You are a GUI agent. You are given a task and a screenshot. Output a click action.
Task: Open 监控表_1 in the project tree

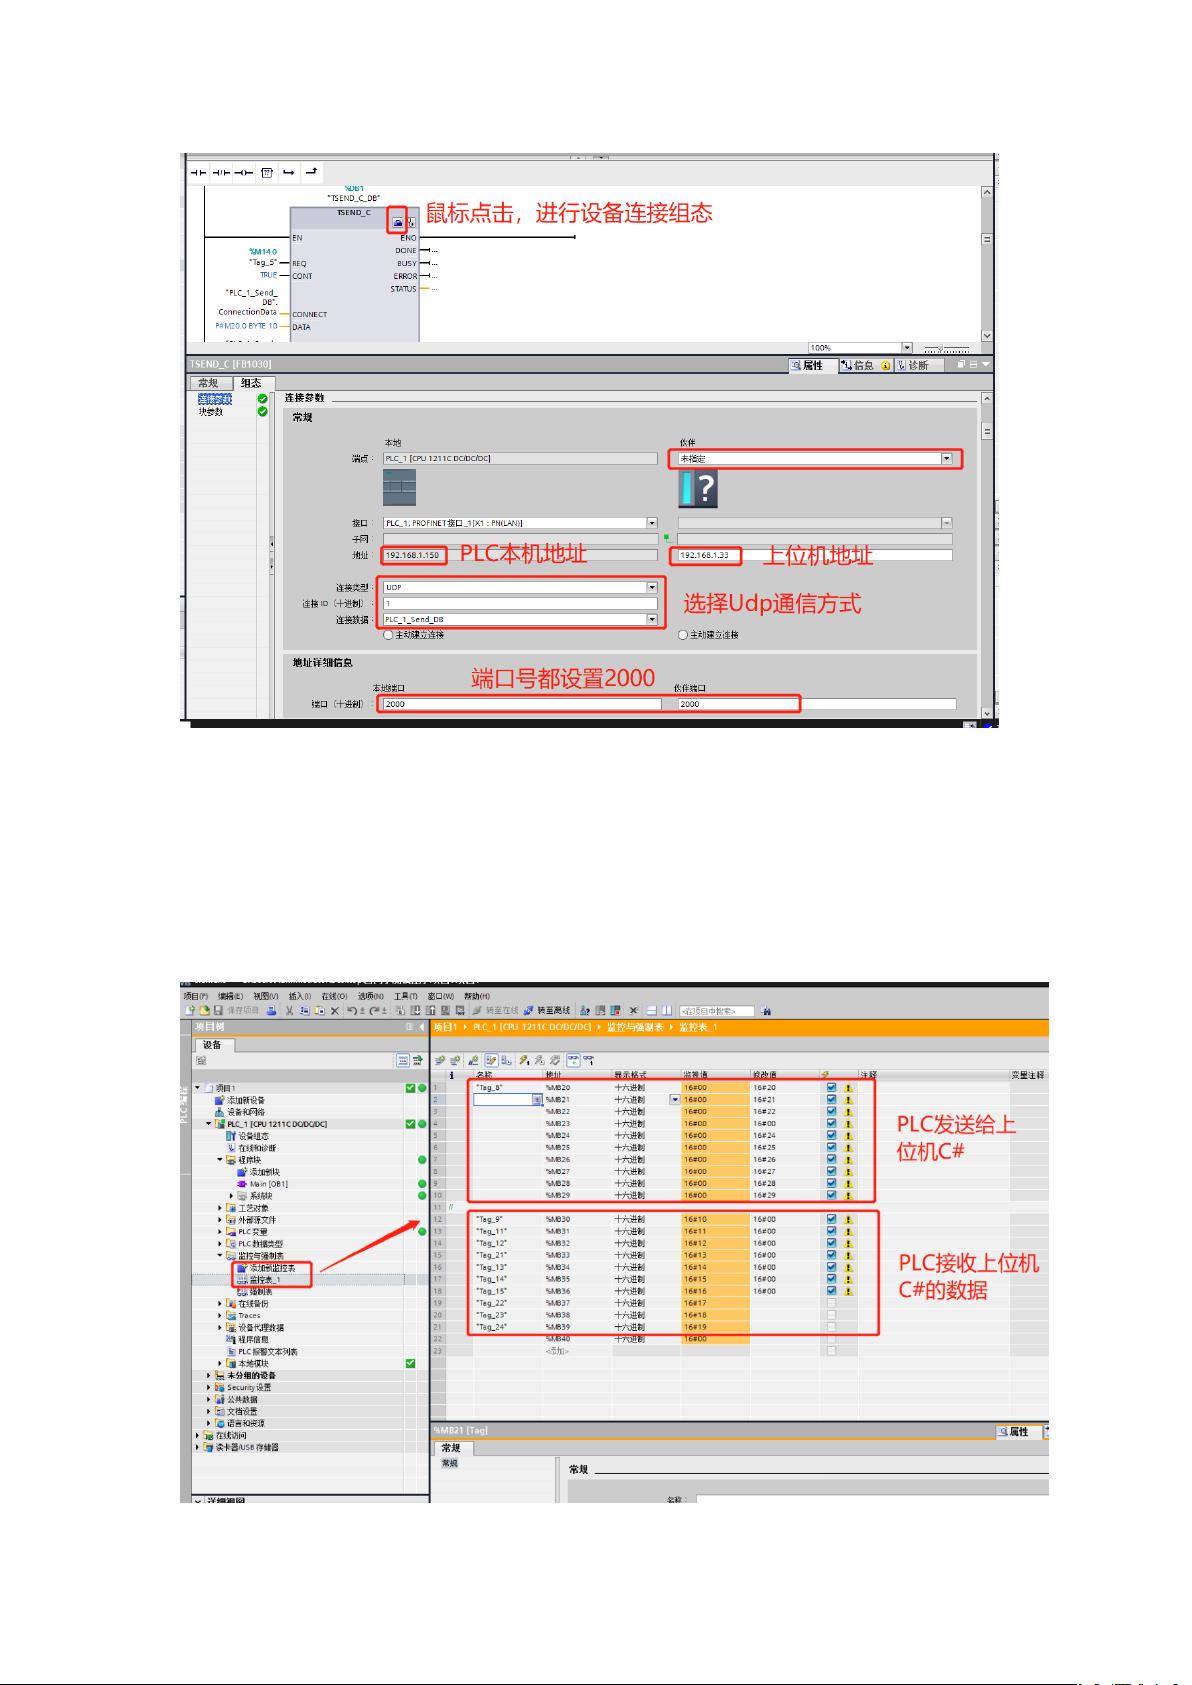click(x=265, y=1280)
